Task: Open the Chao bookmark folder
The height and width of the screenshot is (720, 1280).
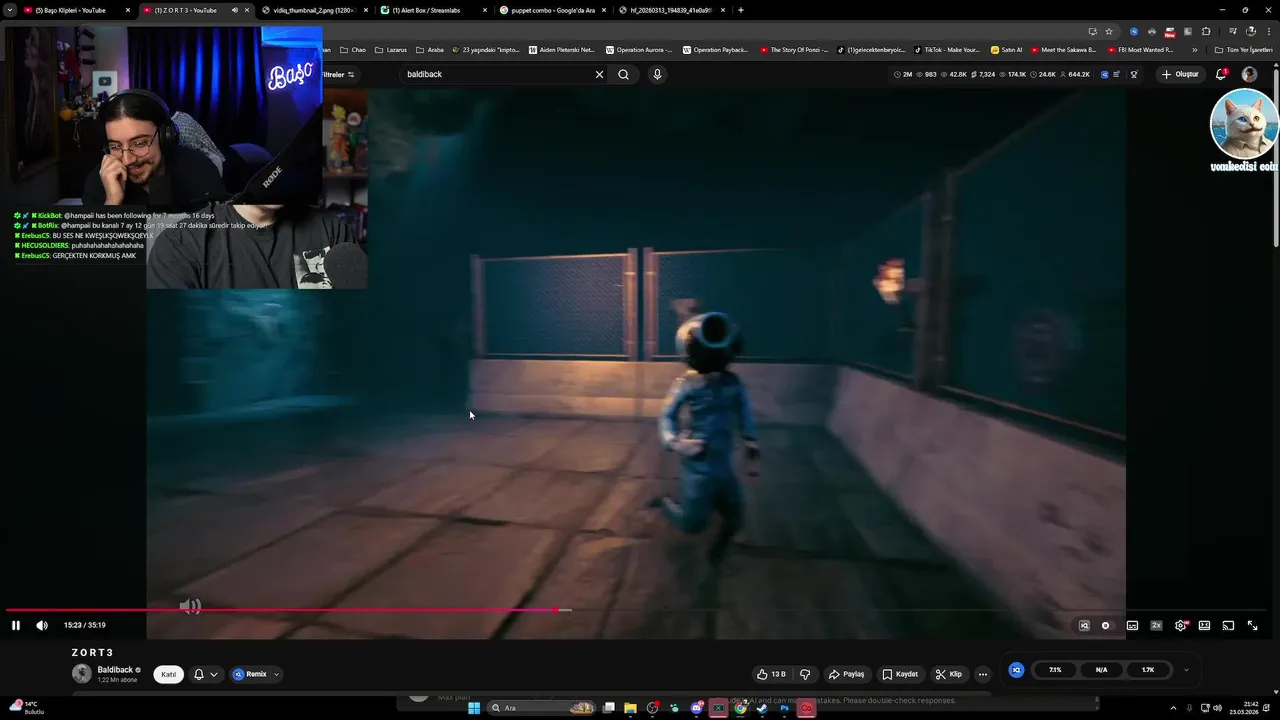Action: tap(353, 49)
